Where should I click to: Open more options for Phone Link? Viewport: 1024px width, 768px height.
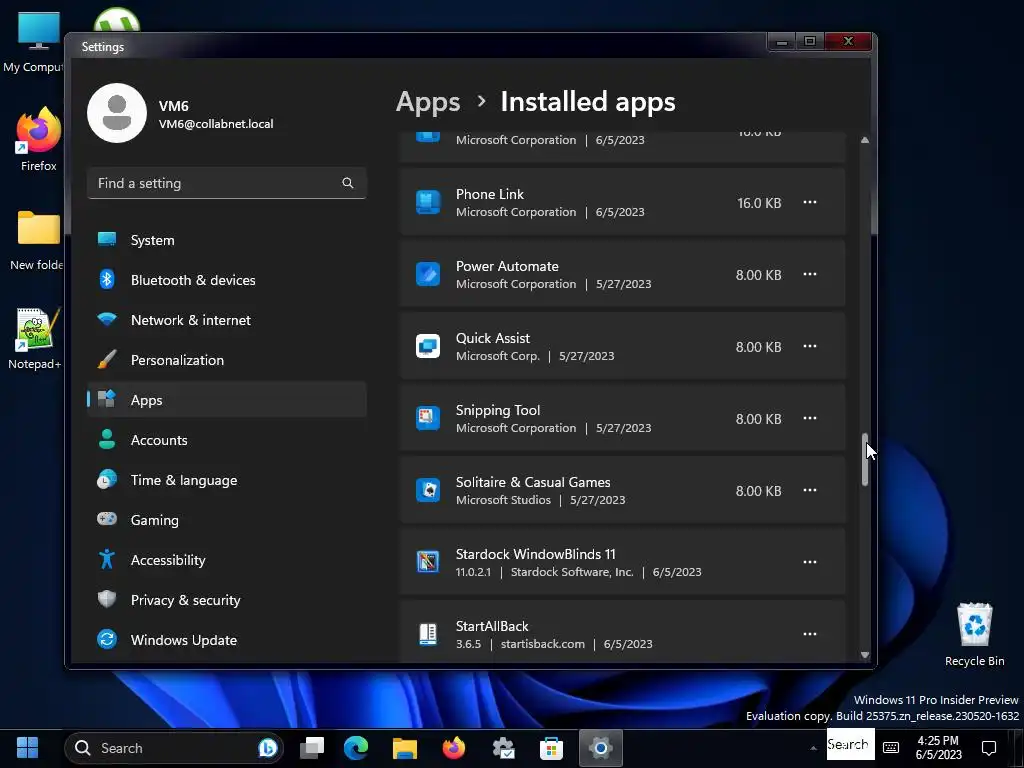[x=810, y=202]
